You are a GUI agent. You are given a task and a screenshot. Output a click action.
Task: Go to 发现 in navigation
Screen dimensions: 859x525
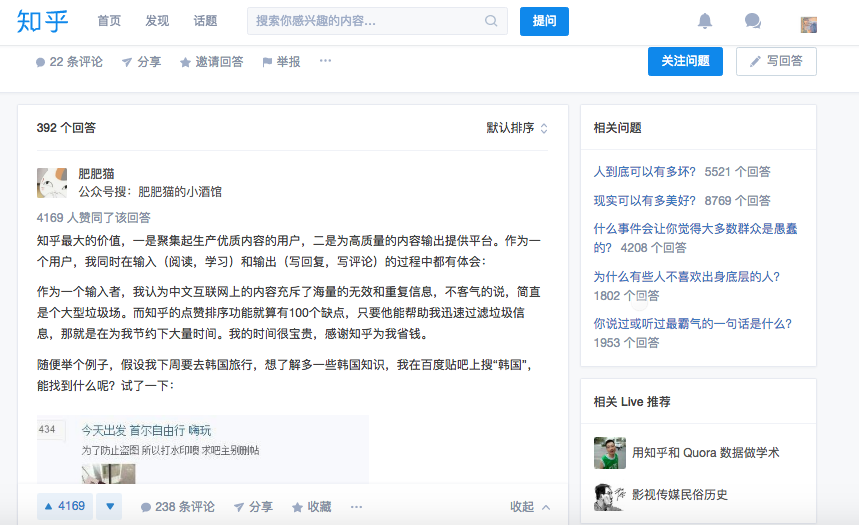tap(157, 21)
